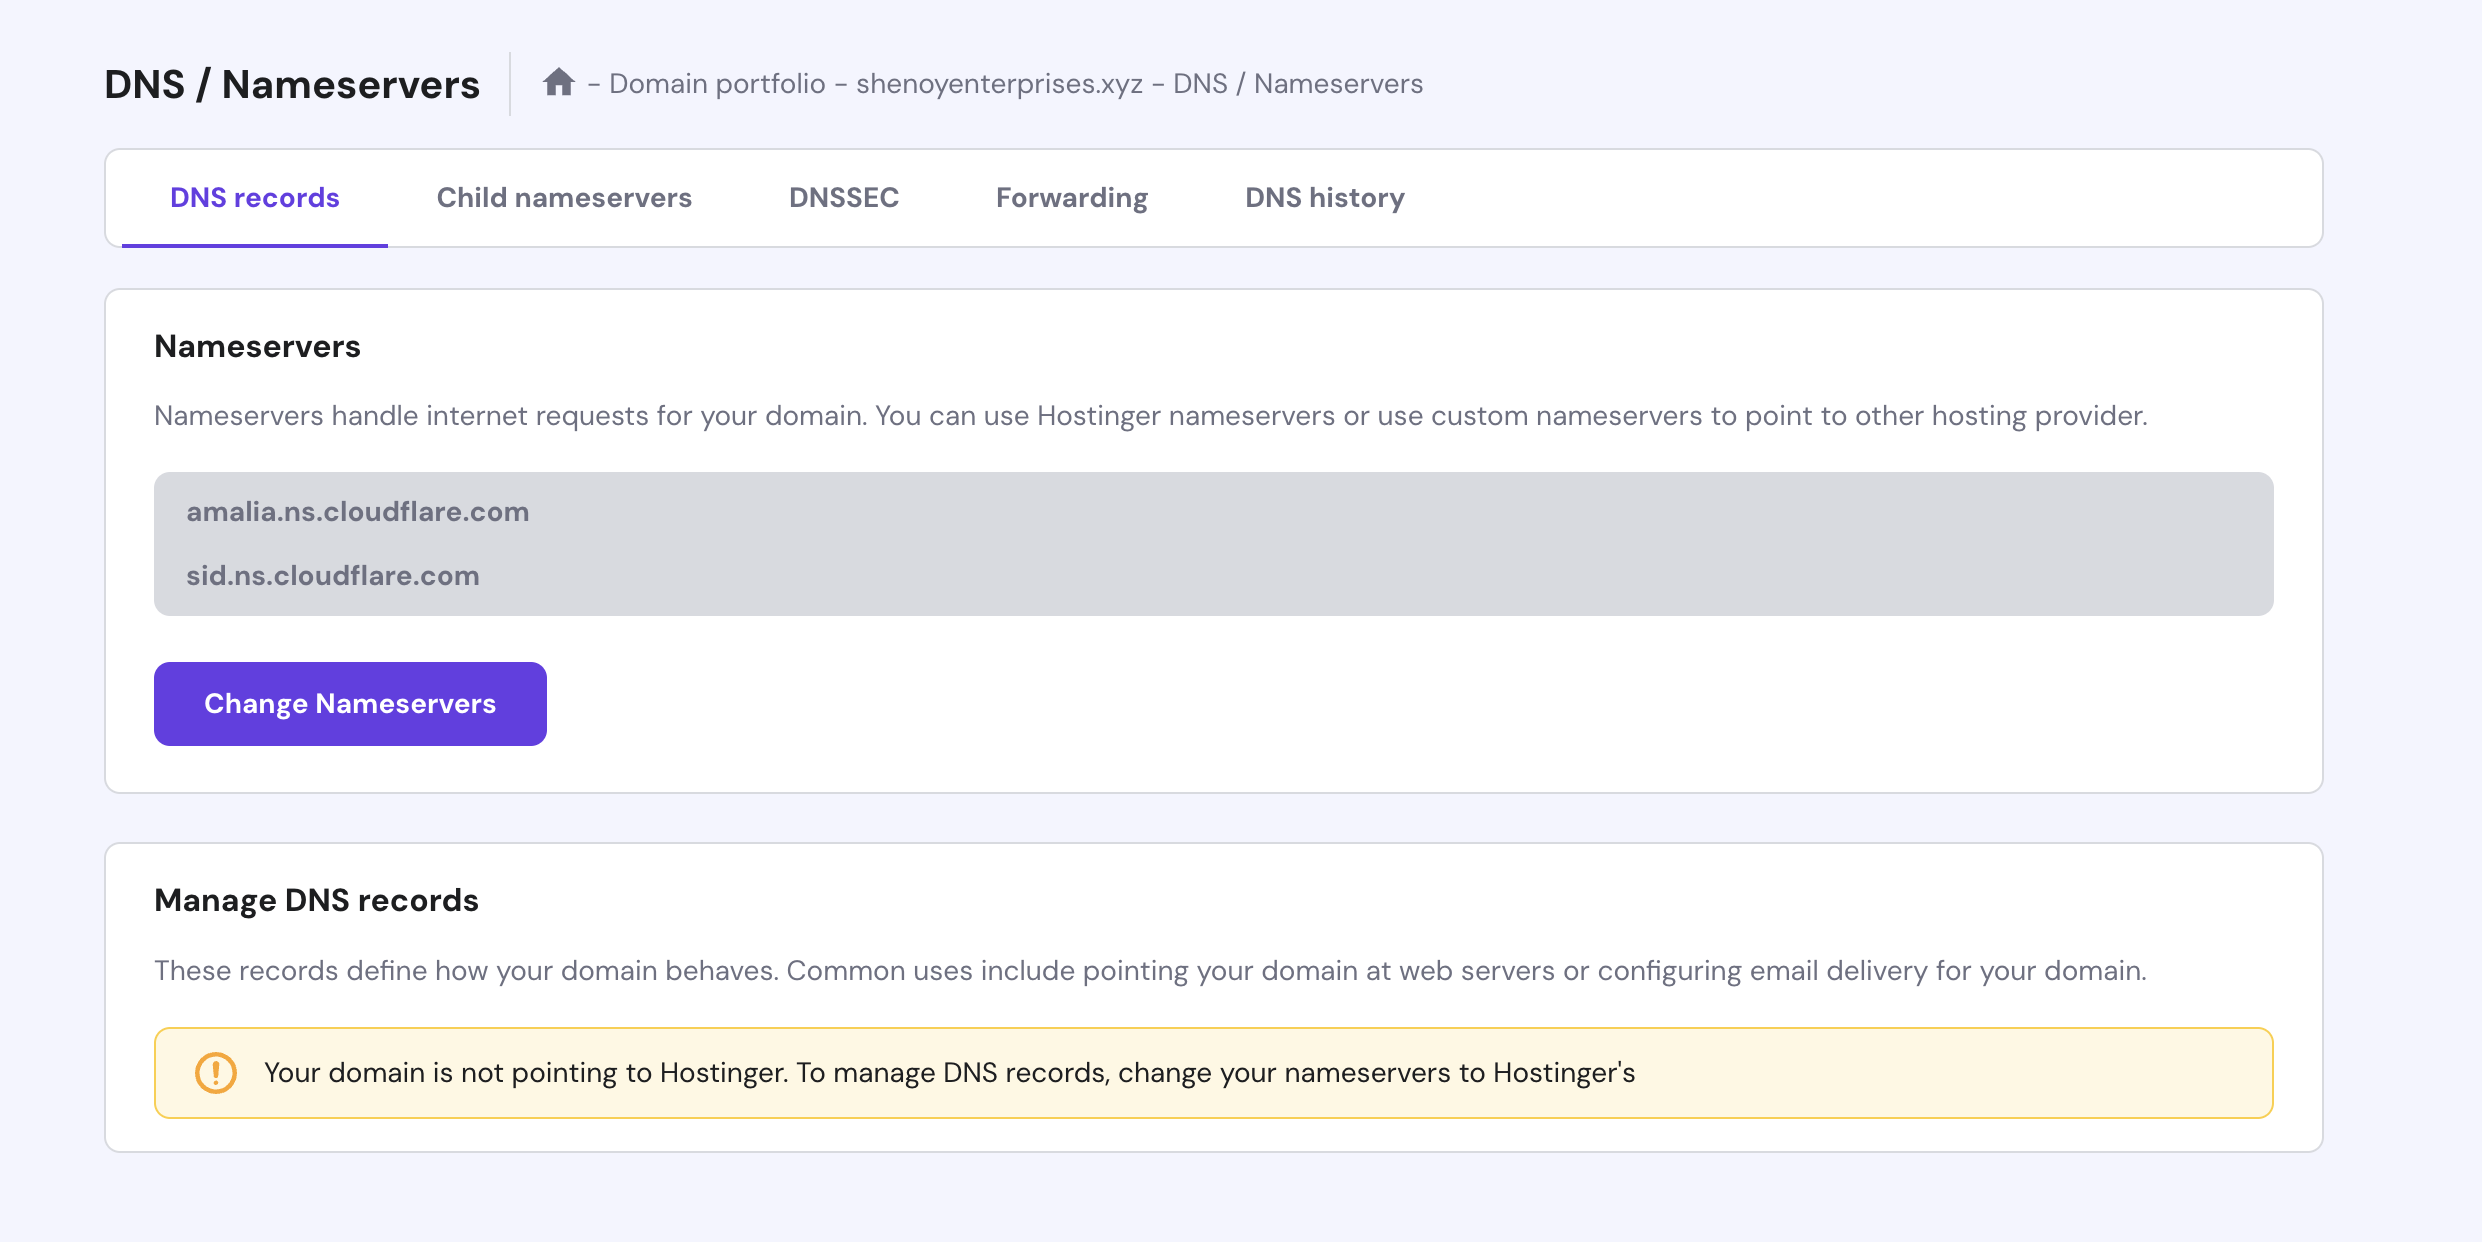
Task: Click DNS / Nameservers breadcrumb entry
Action: pos(1298,84)
